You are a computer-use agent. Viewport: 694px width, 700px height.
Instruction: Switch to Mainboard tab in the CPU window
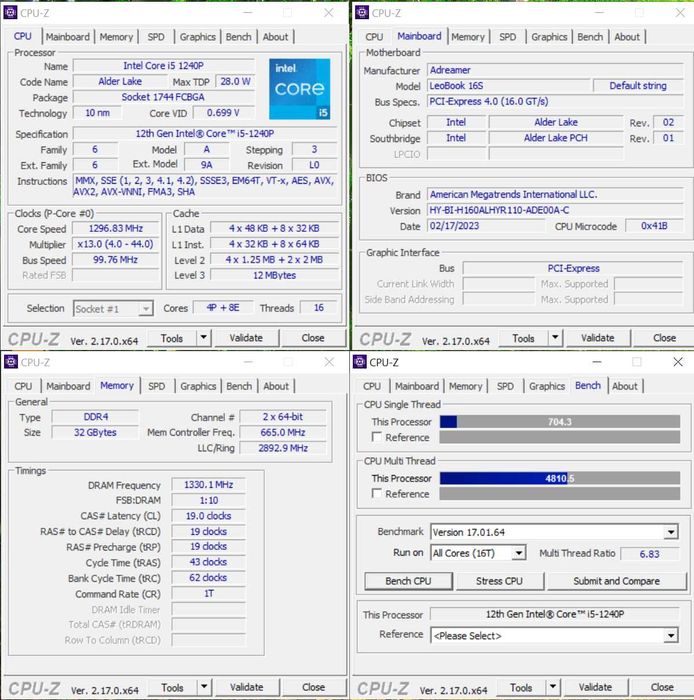tap(68, 37)
